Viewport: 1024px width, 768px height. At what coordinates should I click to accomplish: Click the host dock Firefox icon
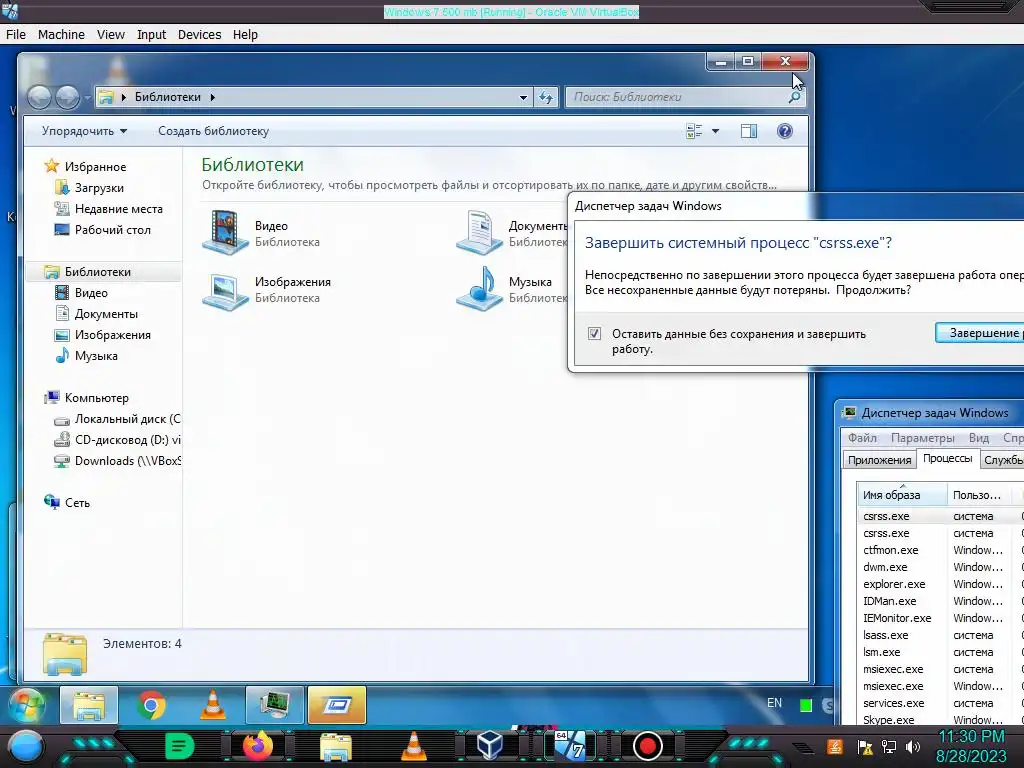[x=258, y=746]
